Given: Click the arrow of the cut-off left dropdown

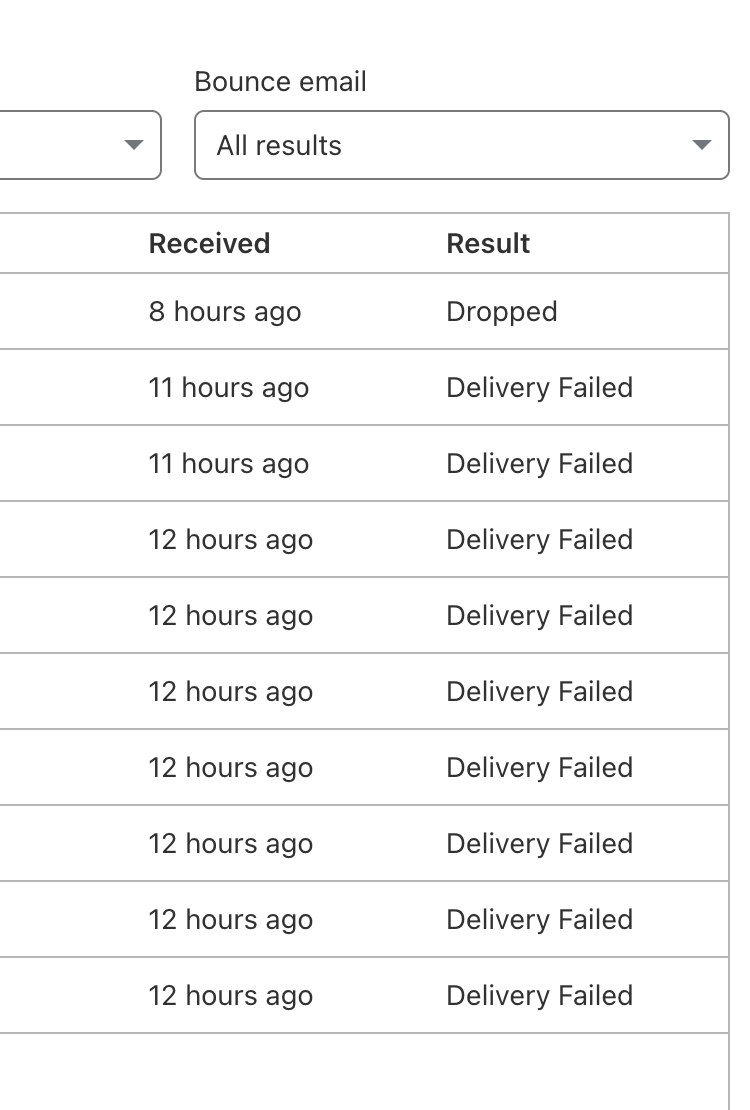Looking at the screenshot, I should pos(133,145).
